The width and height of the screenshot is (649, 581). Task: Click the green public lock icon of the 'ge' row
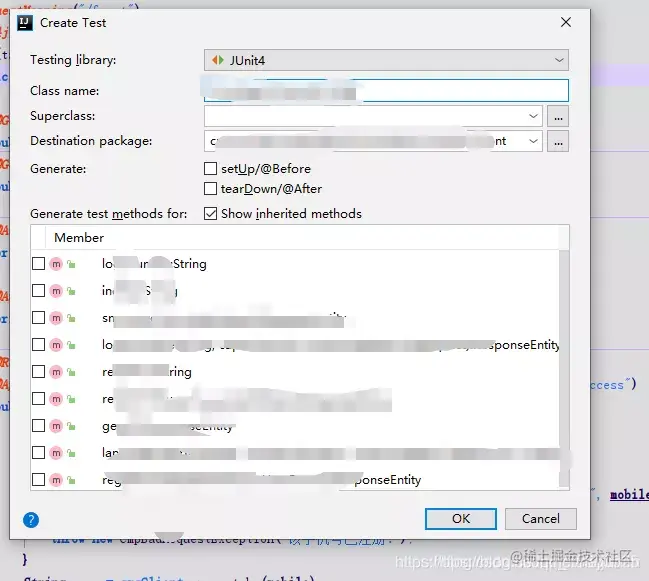tap(71, 426)
